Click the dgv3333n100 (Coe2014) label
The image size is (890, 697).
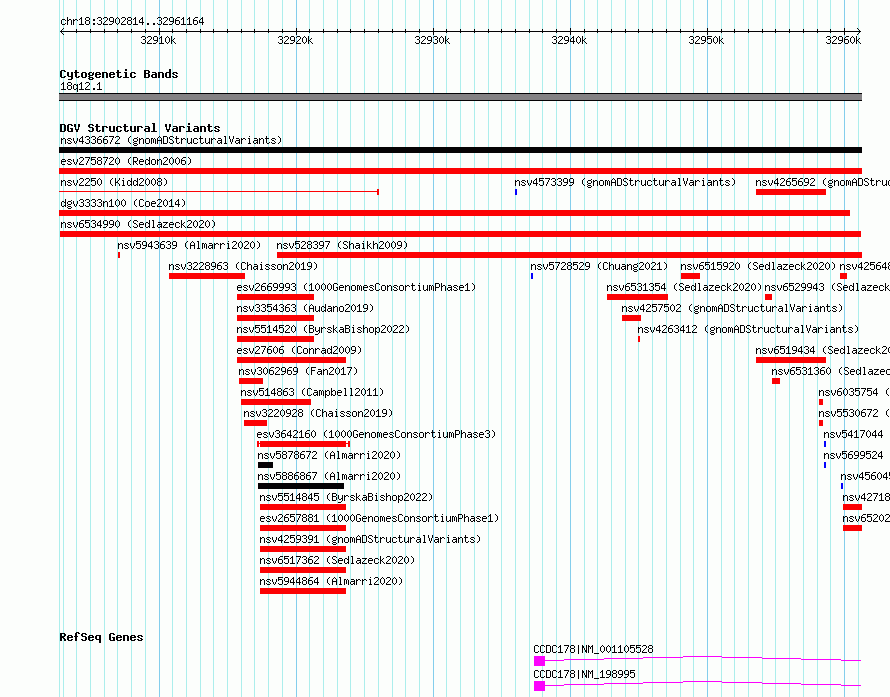123,203
